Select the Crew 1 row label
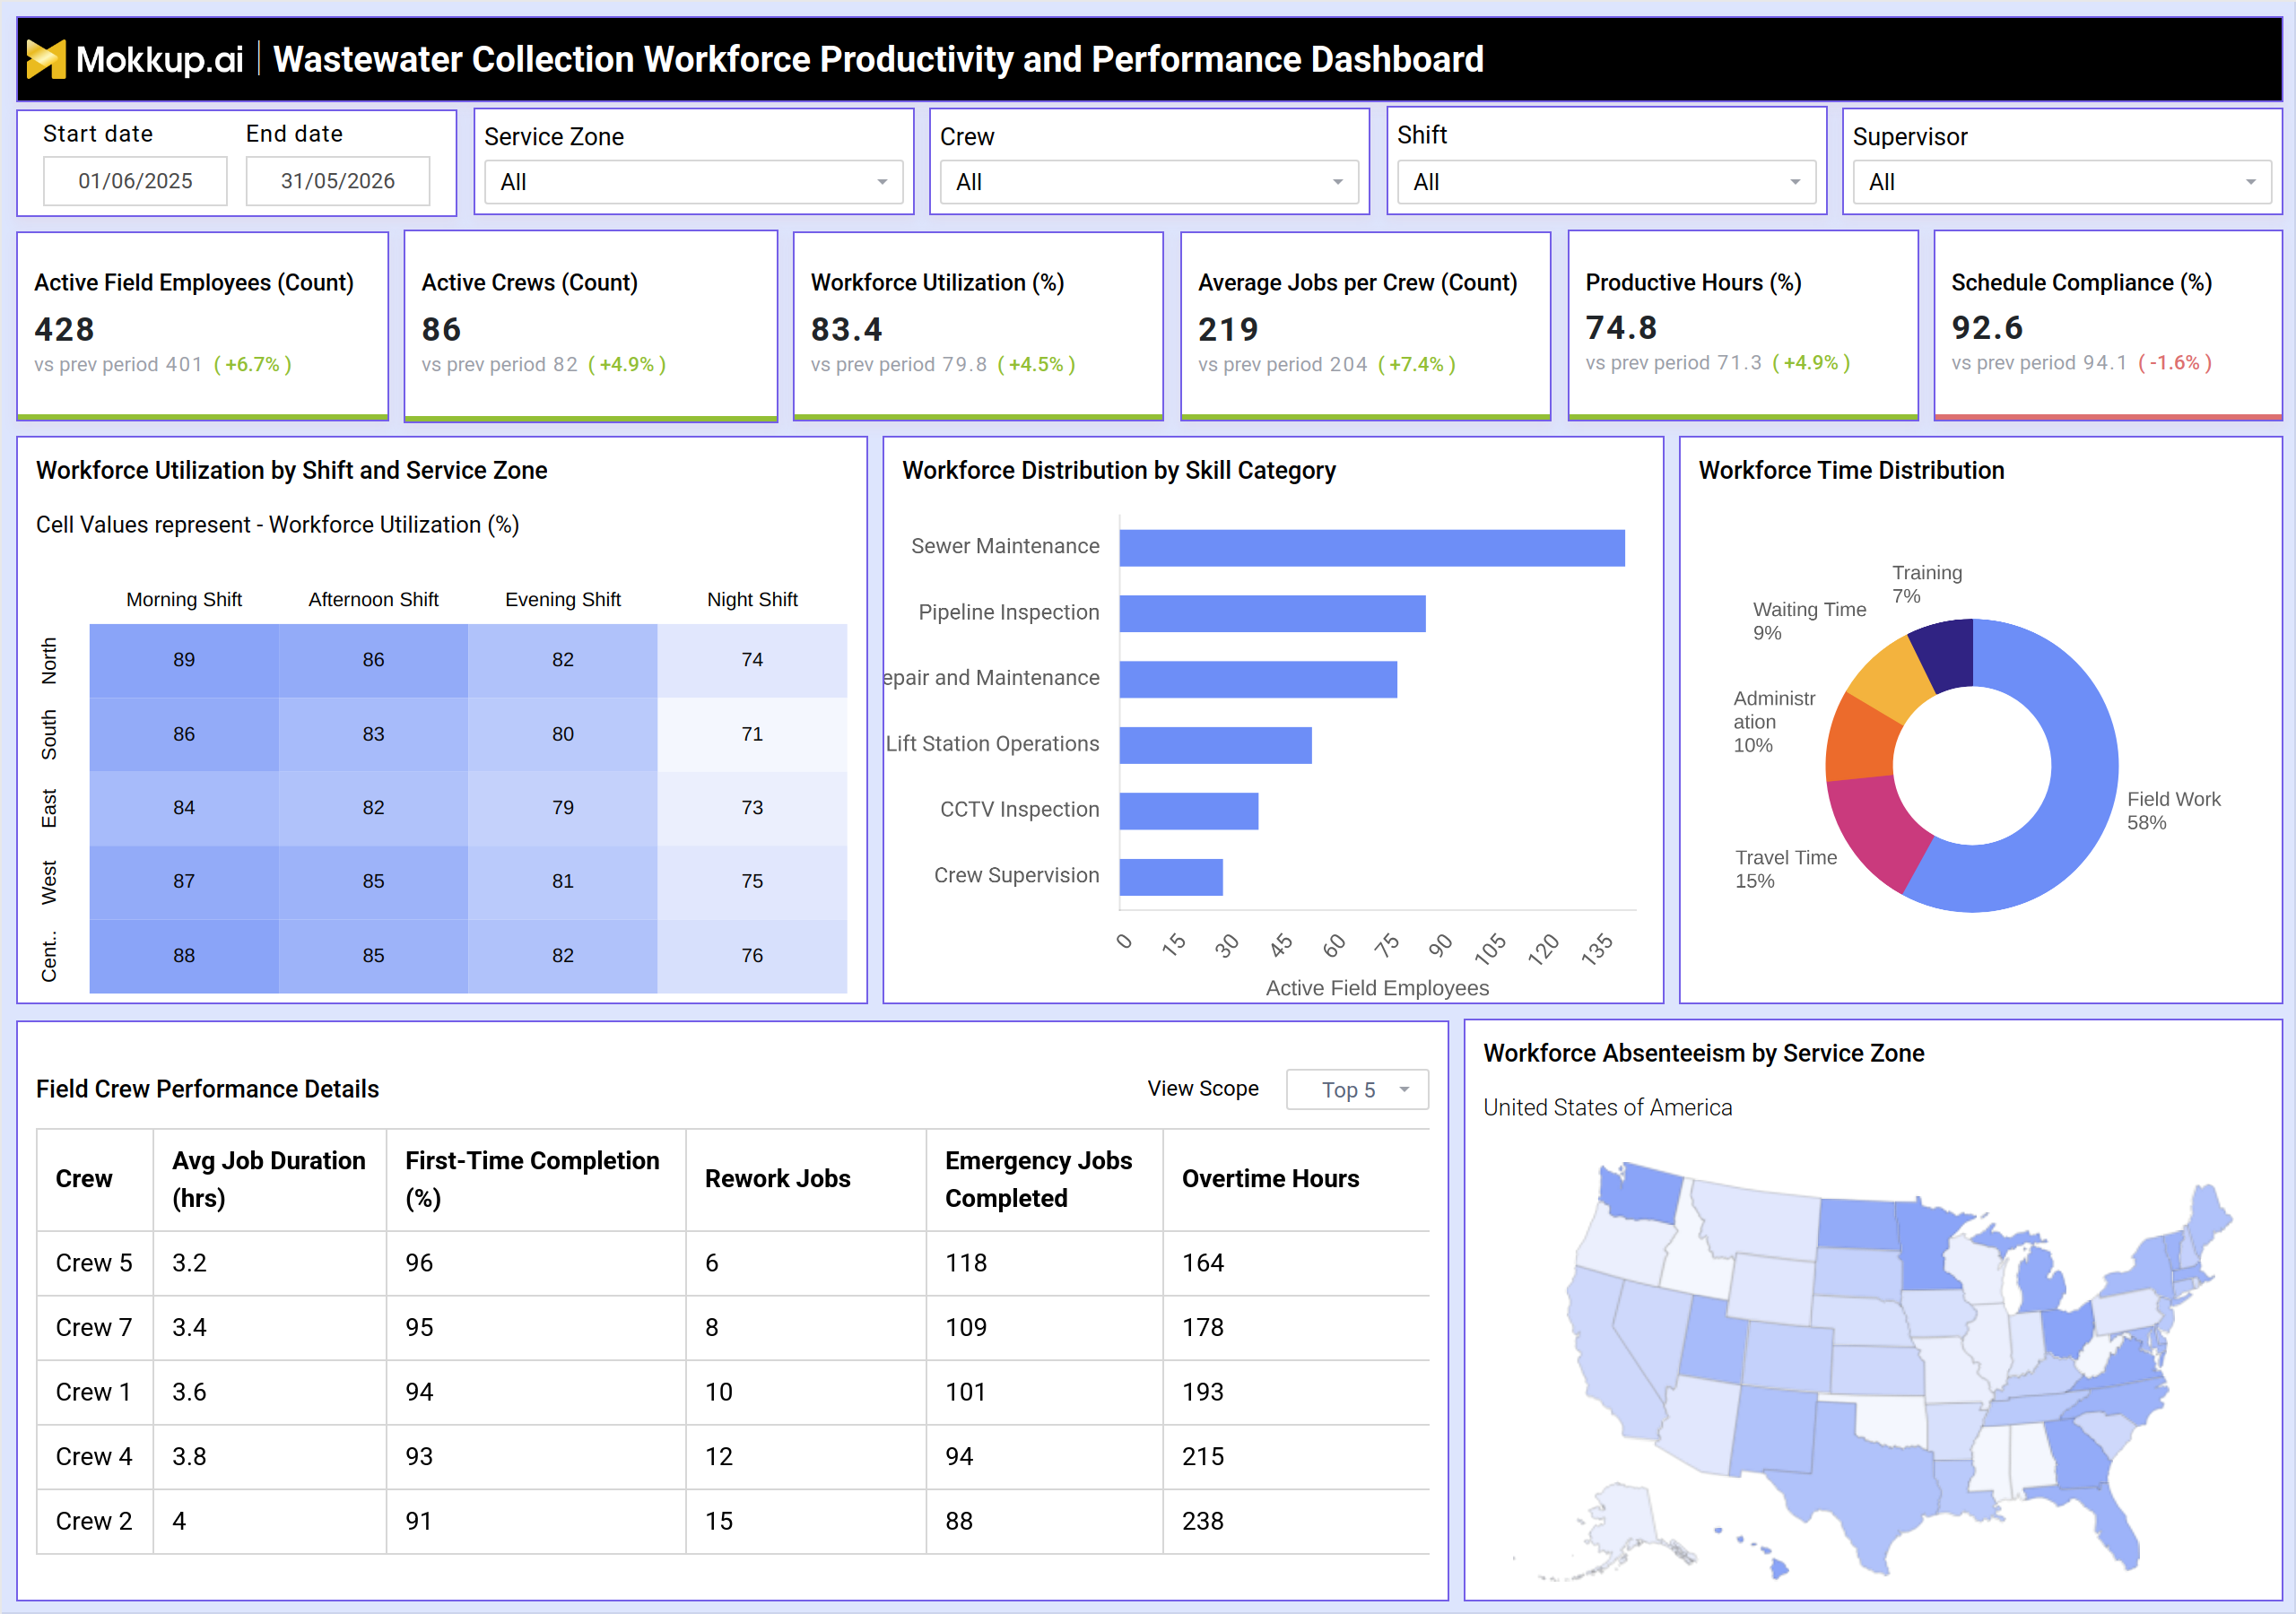 pyautogui.click(x=94, y=1392)
